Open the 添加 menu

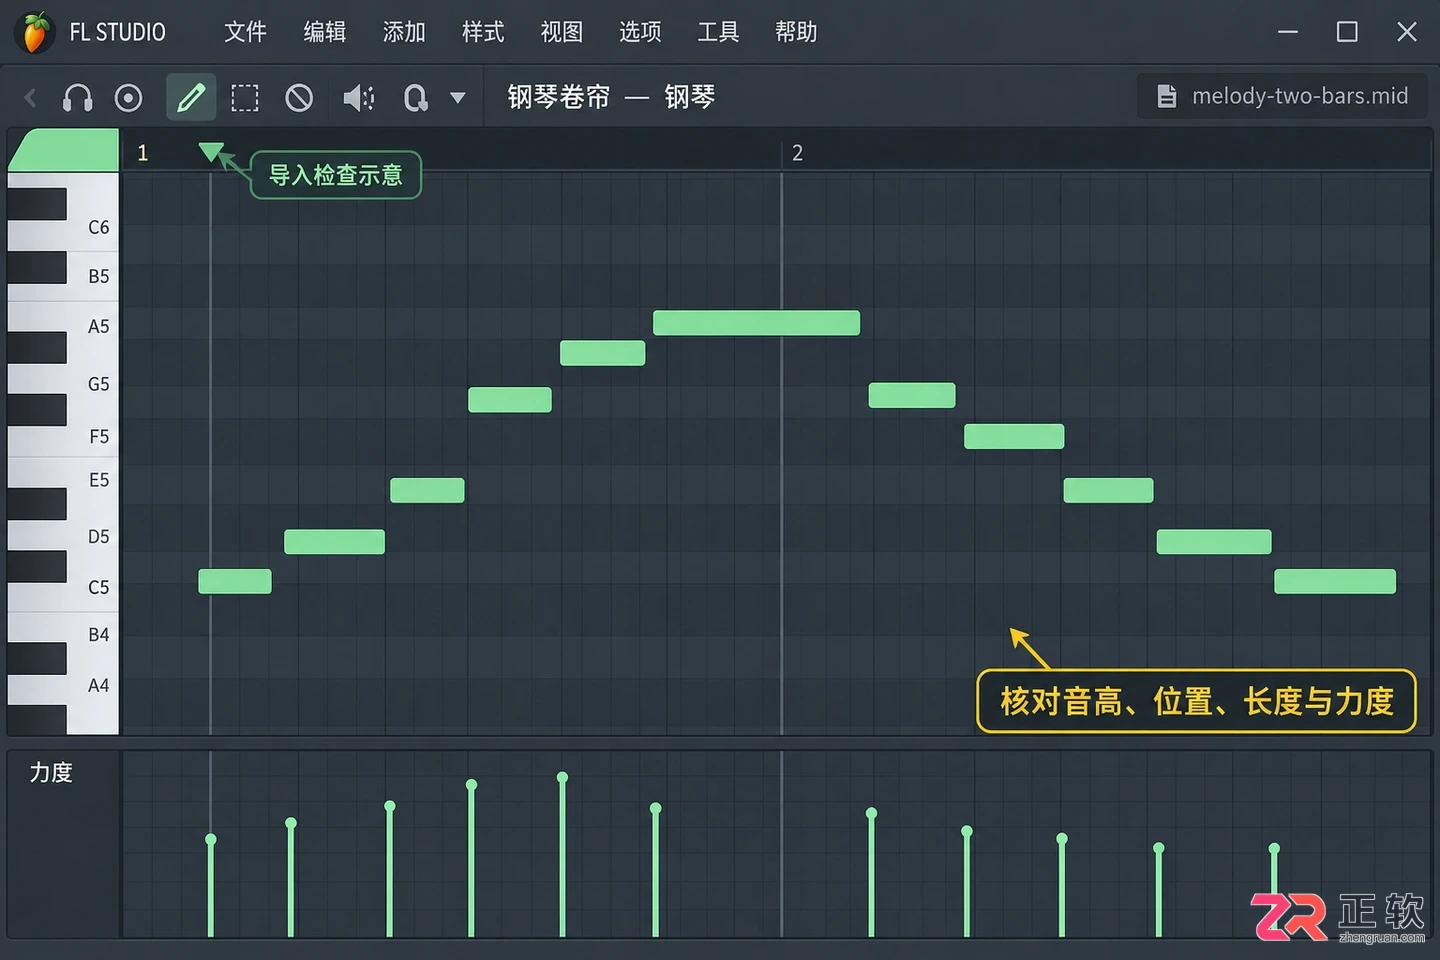[x=404, y=32]
